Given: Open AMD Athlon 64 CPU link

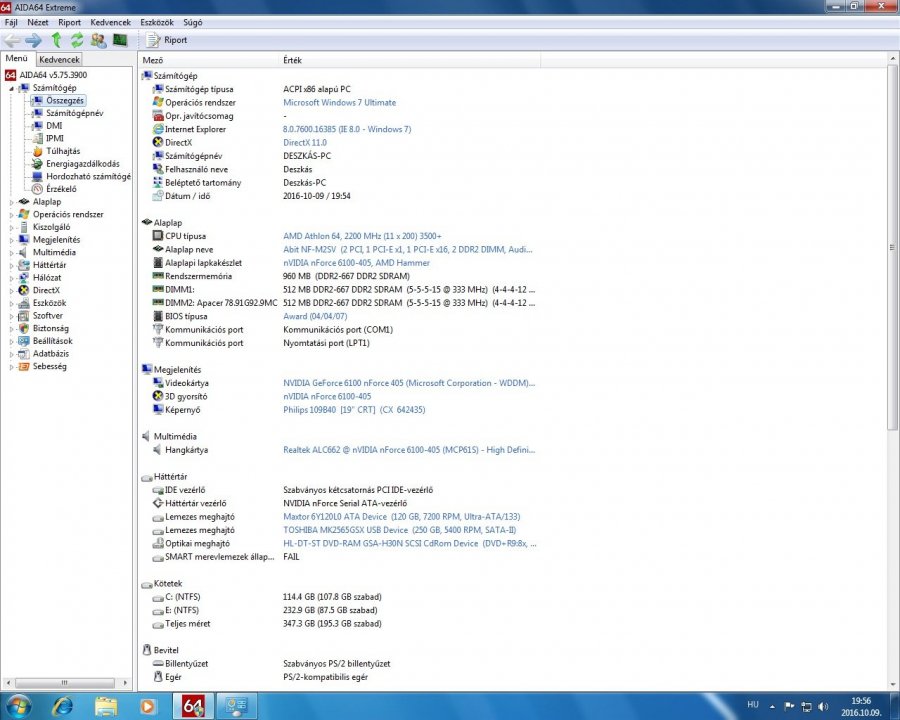Looking at the screenshot, I should tap(362, 236).
